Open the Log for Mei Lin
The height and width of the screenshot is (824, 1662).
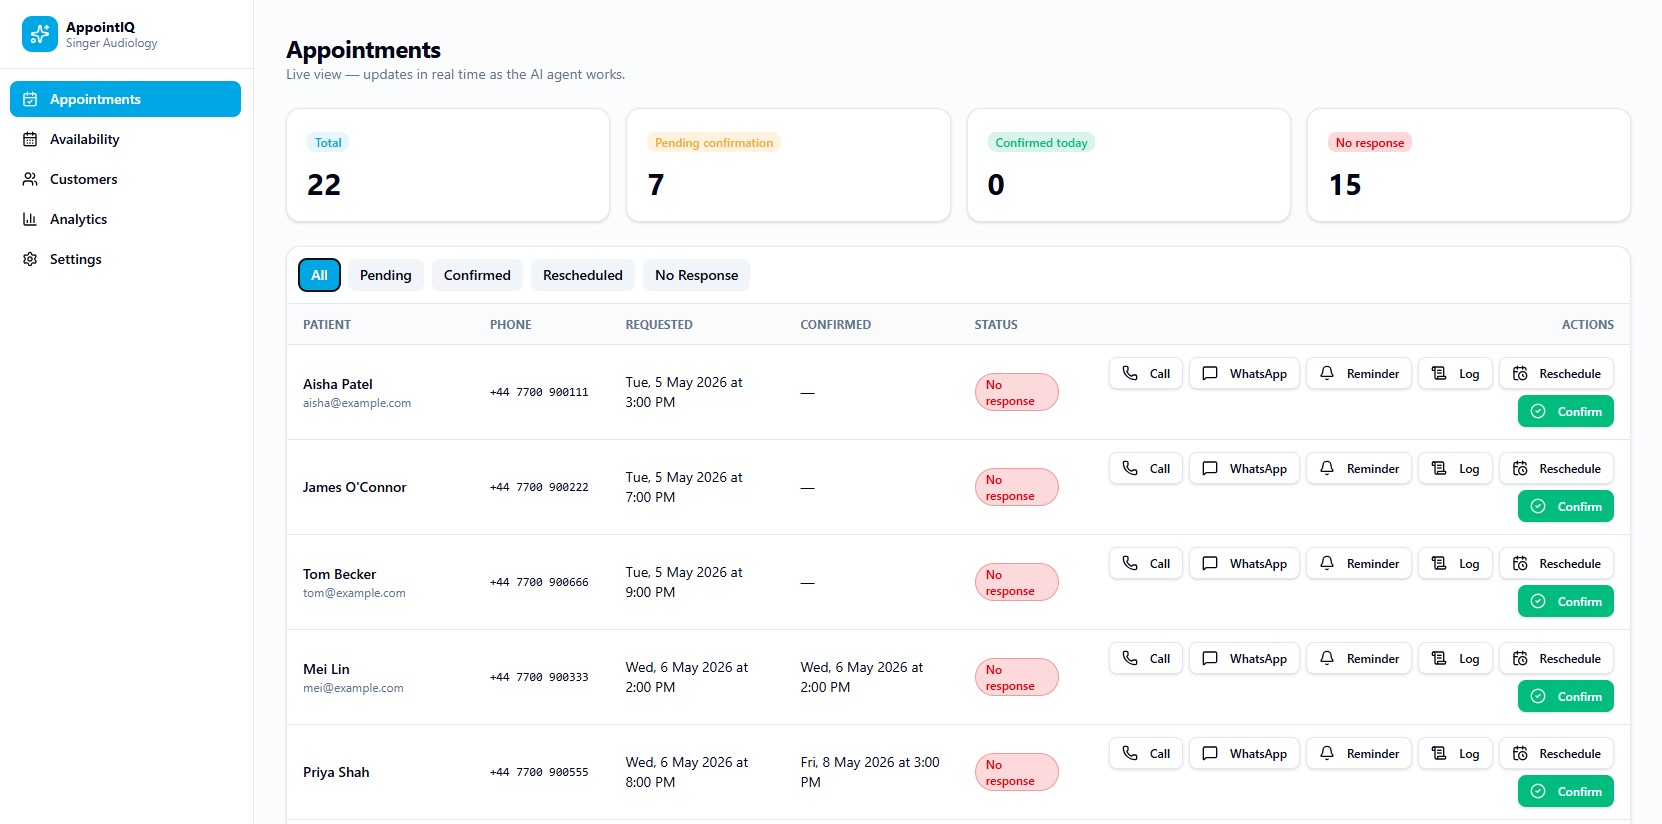[x=1455, y=658]
